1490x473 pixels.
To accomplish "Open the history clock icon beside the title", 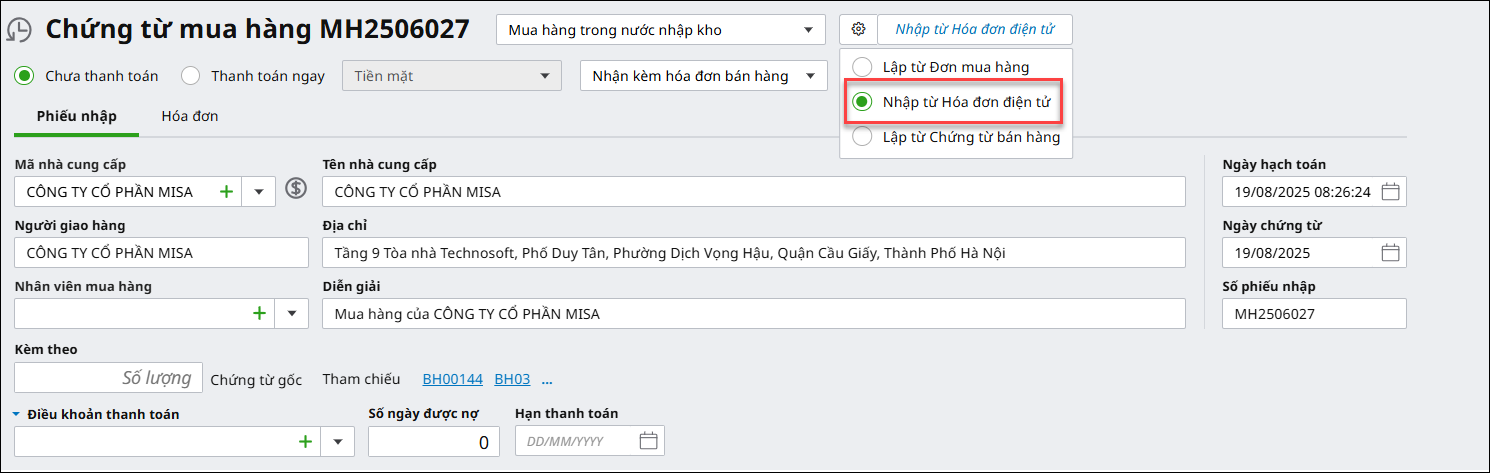I will pyautogui.click(x=19, y=29).
